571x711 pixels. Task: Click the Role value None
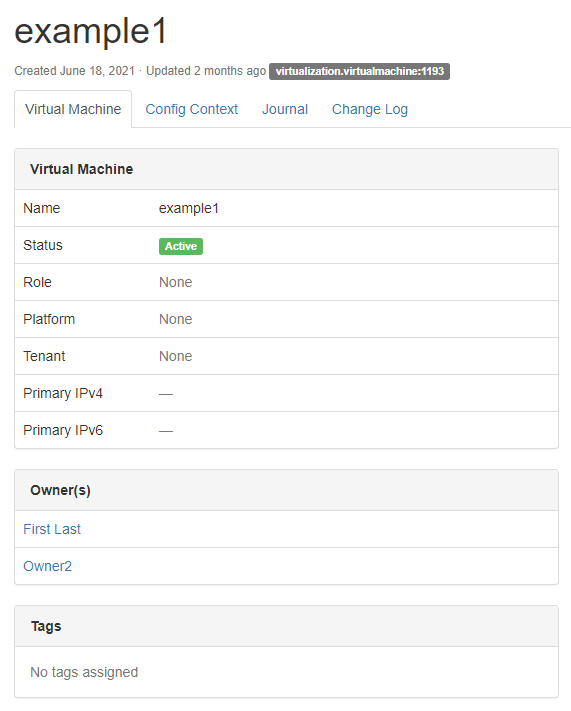[x=176, y=282]
